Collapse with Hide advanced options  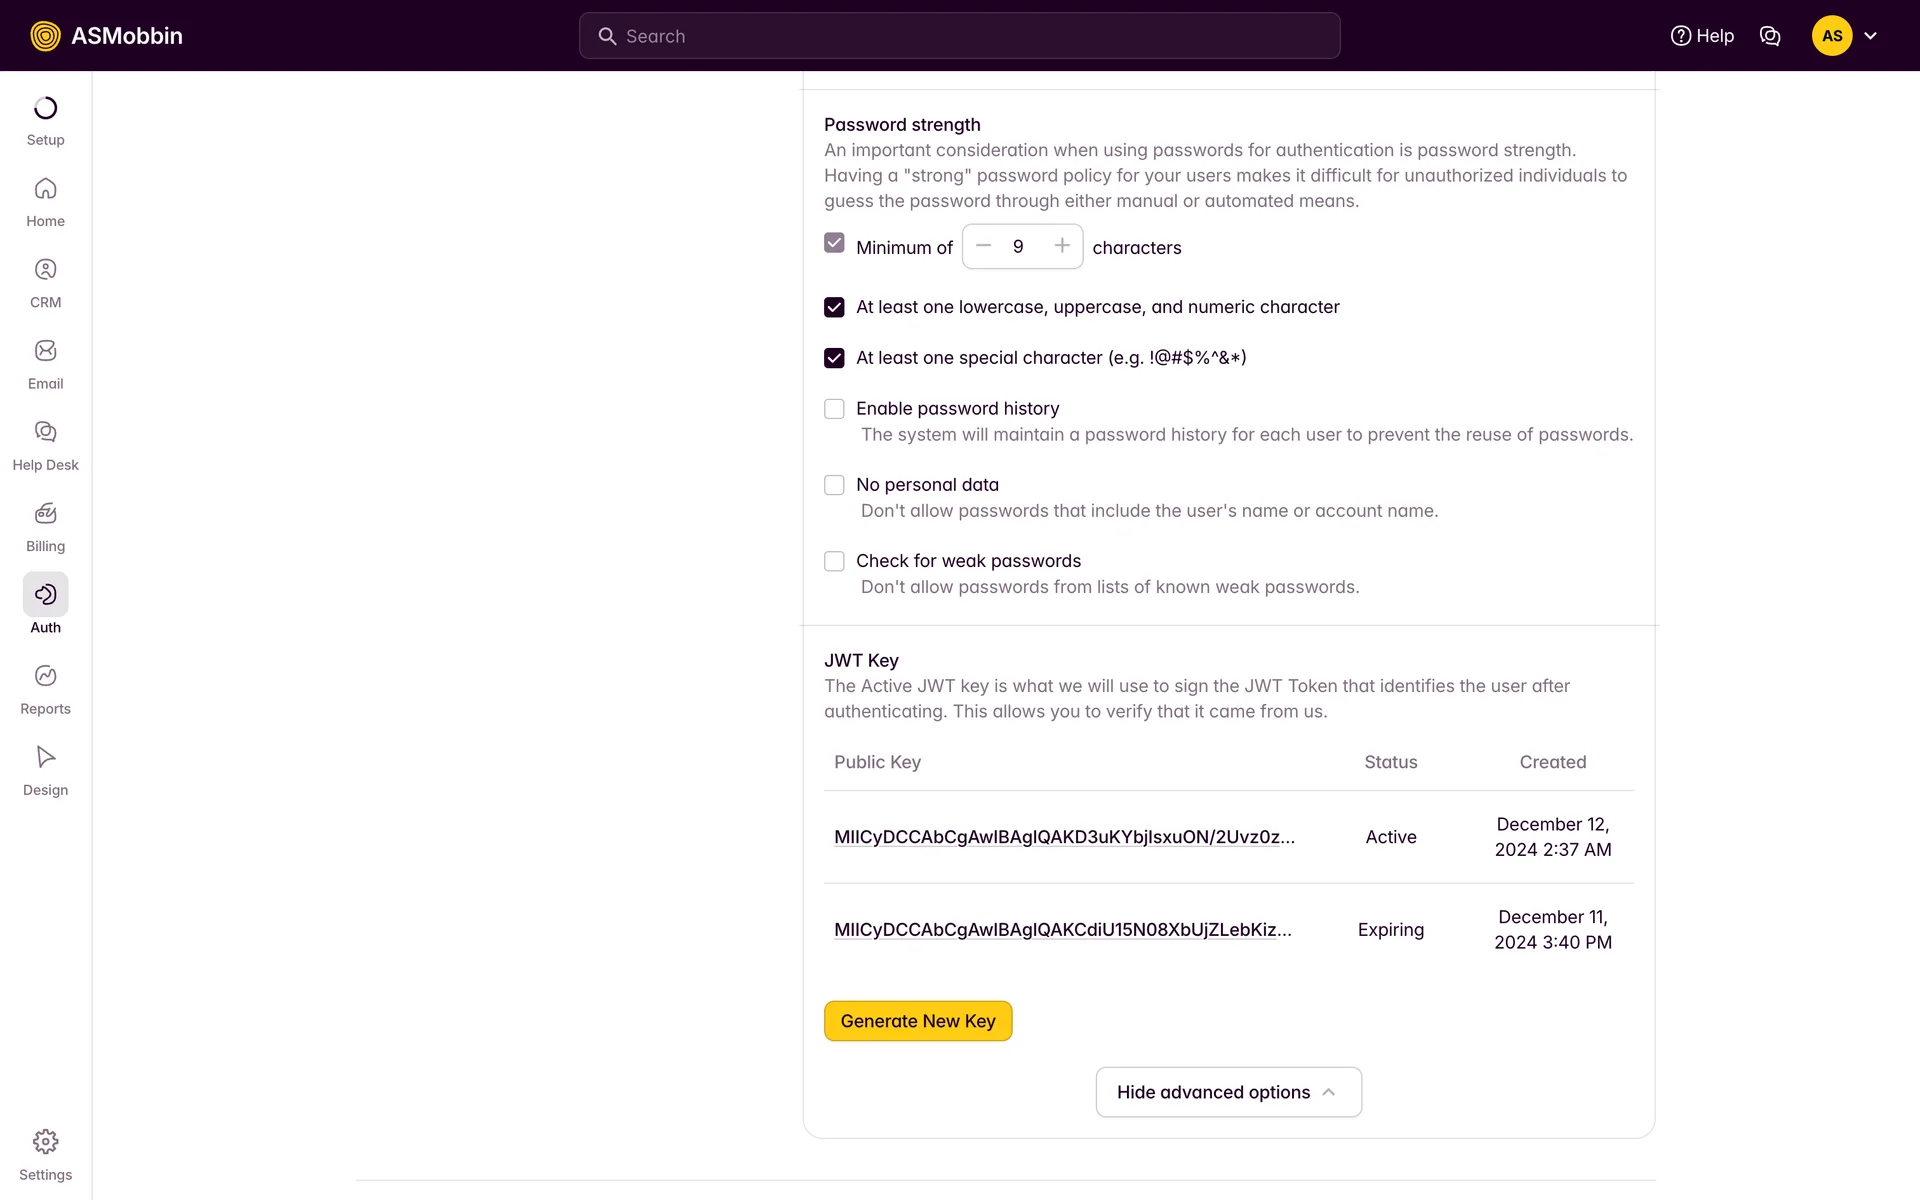pyautogui.click(x=1228, y=1092)
